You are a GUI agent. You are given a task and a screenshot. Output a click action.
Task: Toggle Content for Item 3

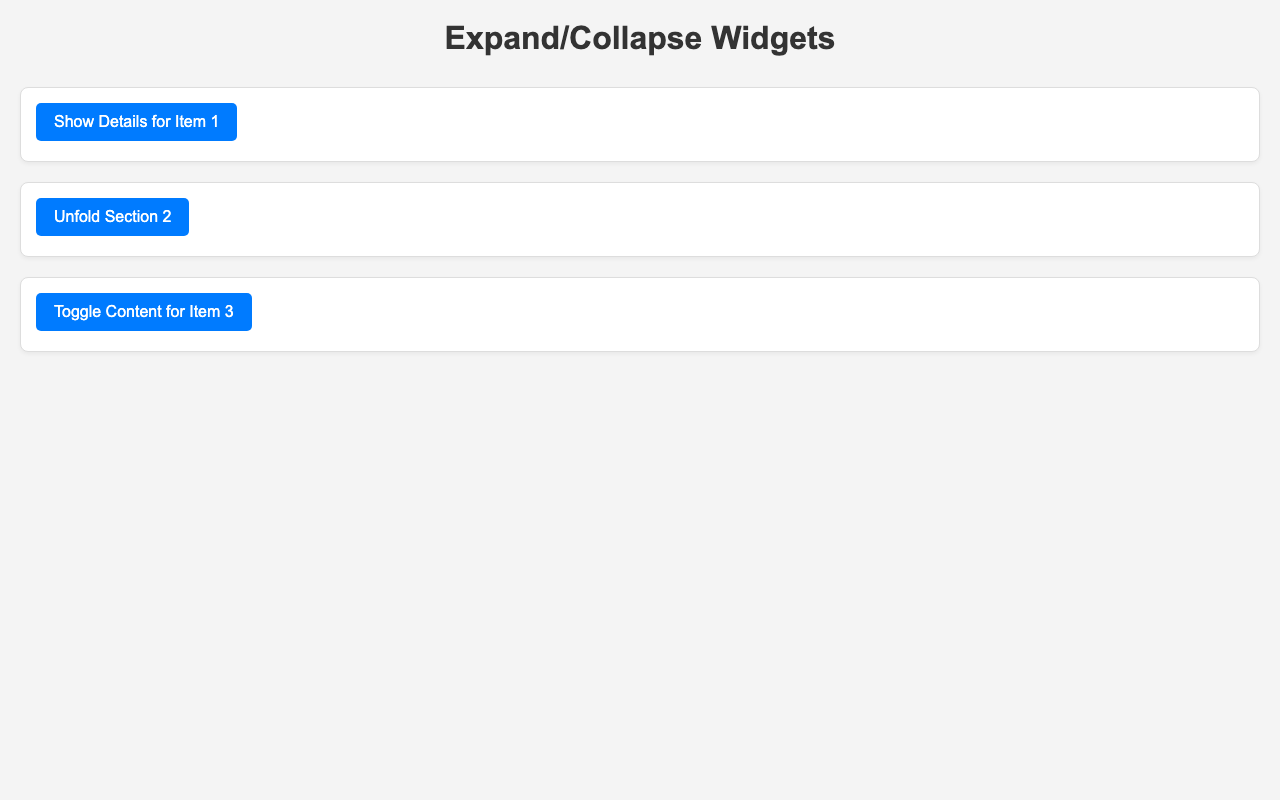144,312
